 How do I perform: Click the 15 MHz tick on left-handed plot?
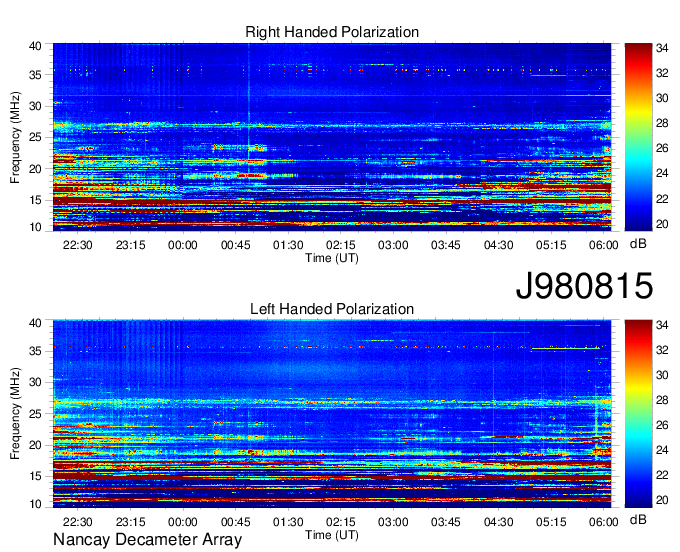(35, 476)
